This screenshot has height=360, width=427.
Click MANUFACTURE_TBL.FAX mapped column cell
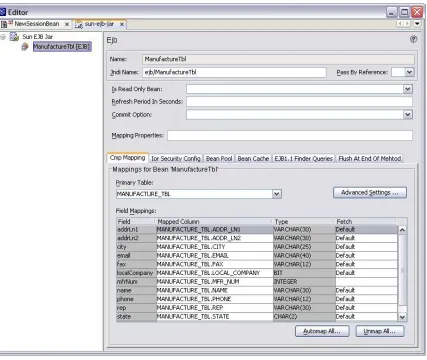[x=215, y=264]
